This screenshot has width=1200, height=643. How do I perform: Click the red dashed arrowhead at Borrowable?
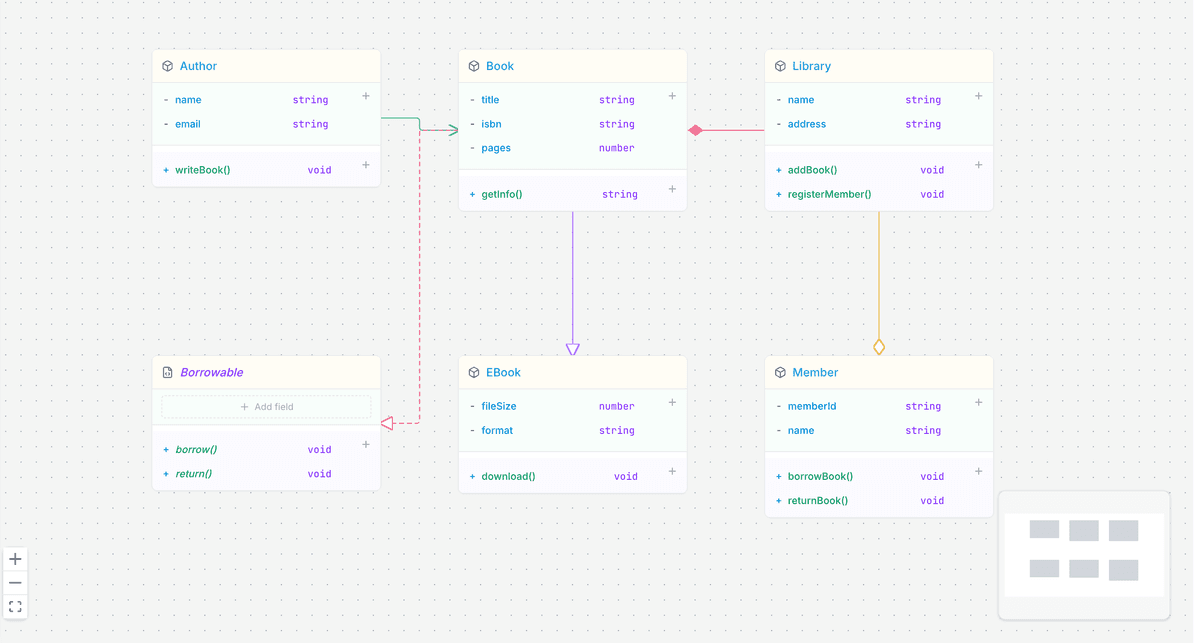[387, 424]
